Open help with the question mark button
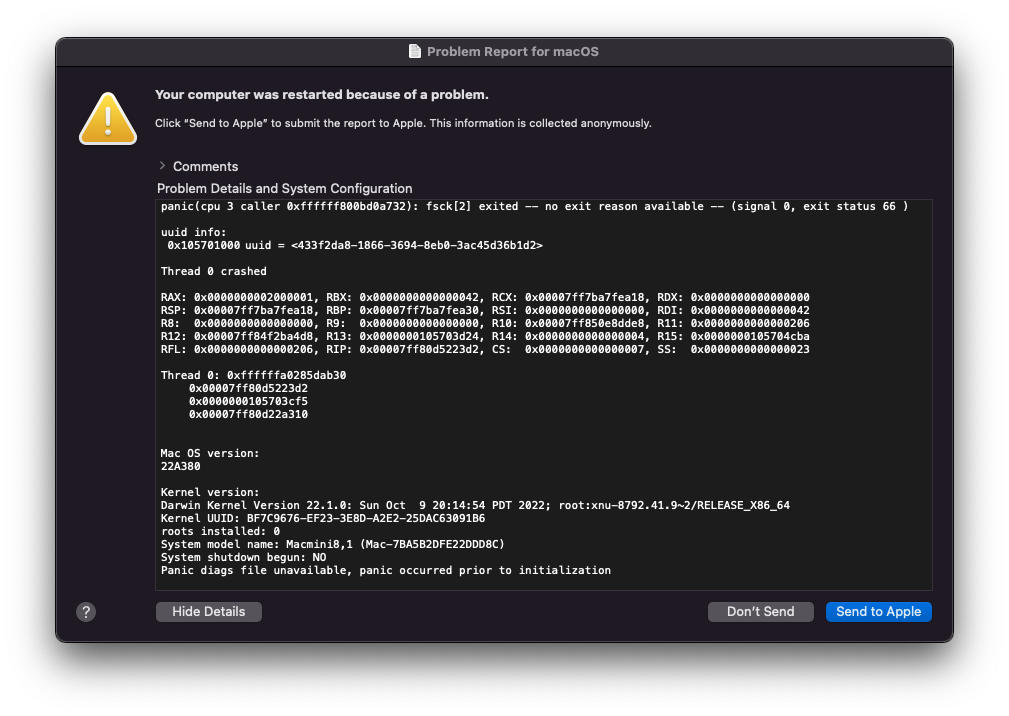This screenshot has width=1009, height=716. click(86, 612)
